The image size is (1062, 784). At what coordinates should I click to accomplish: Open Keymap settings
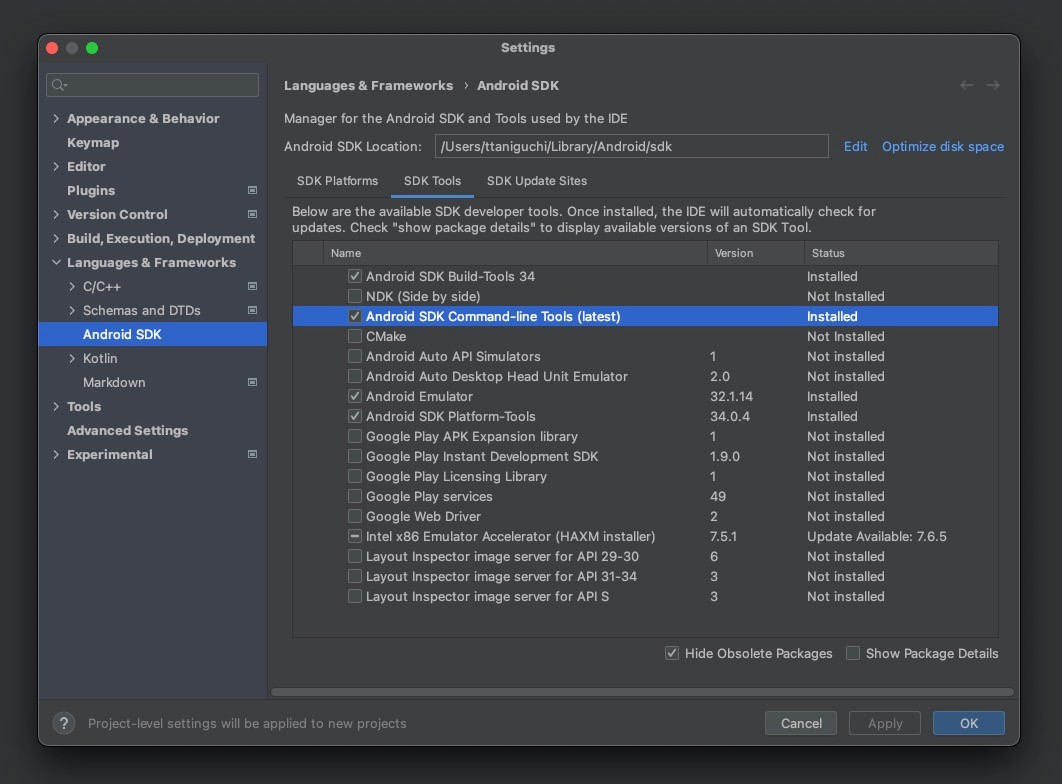click(x=93, y=143)
